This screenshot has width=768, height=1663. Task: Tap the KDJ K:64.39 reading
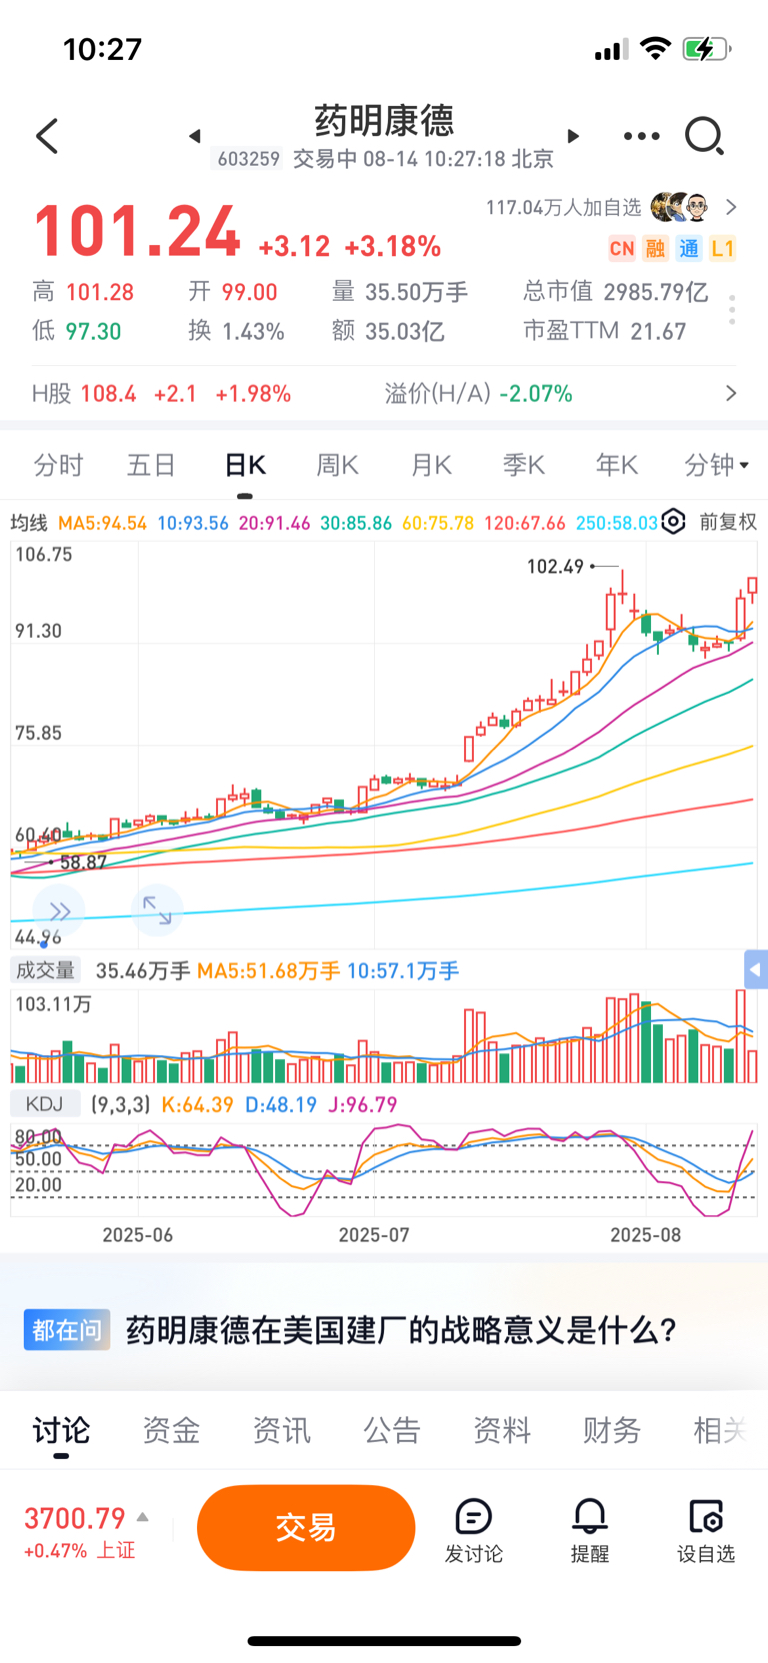pos(197,1105)
